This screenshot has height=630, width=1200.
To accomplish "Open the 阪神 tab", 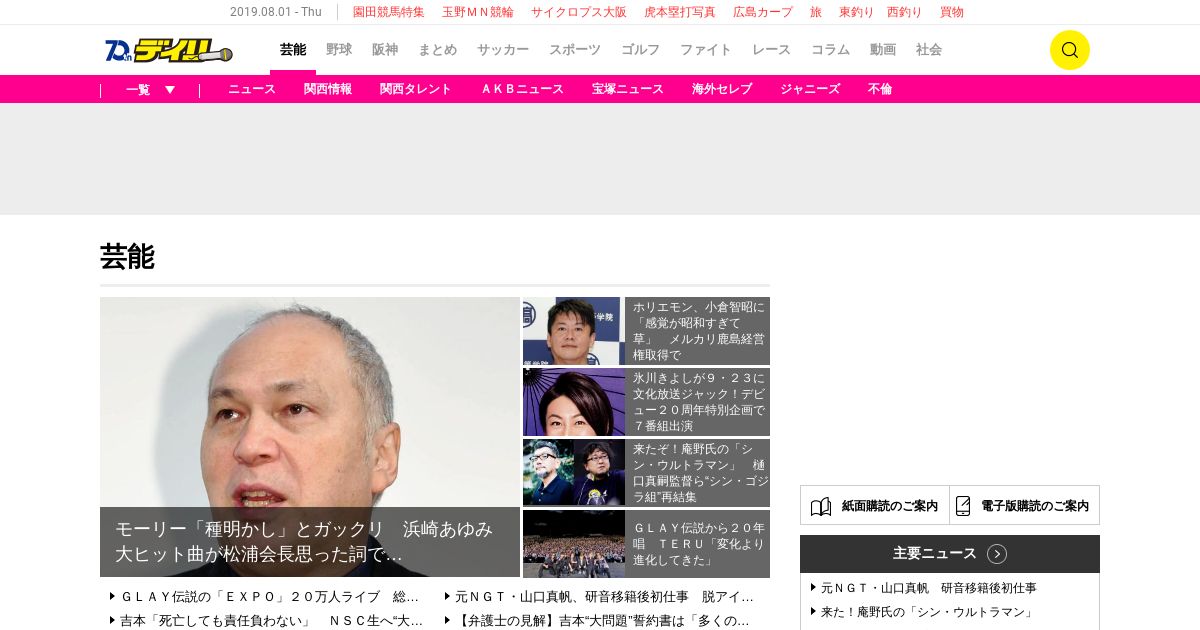I will [385, 50].
